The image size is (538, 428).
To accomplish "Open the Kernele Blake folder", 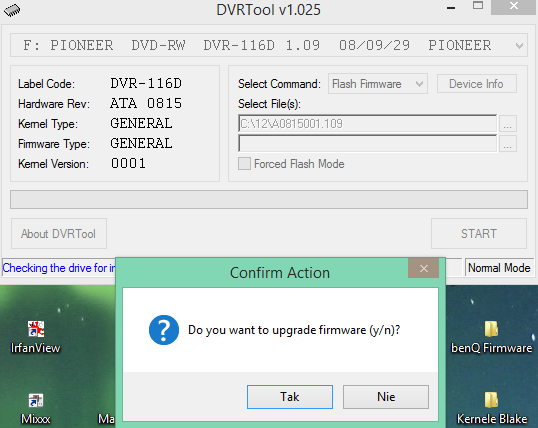I will pyautogui.click(x=492, y=408).
